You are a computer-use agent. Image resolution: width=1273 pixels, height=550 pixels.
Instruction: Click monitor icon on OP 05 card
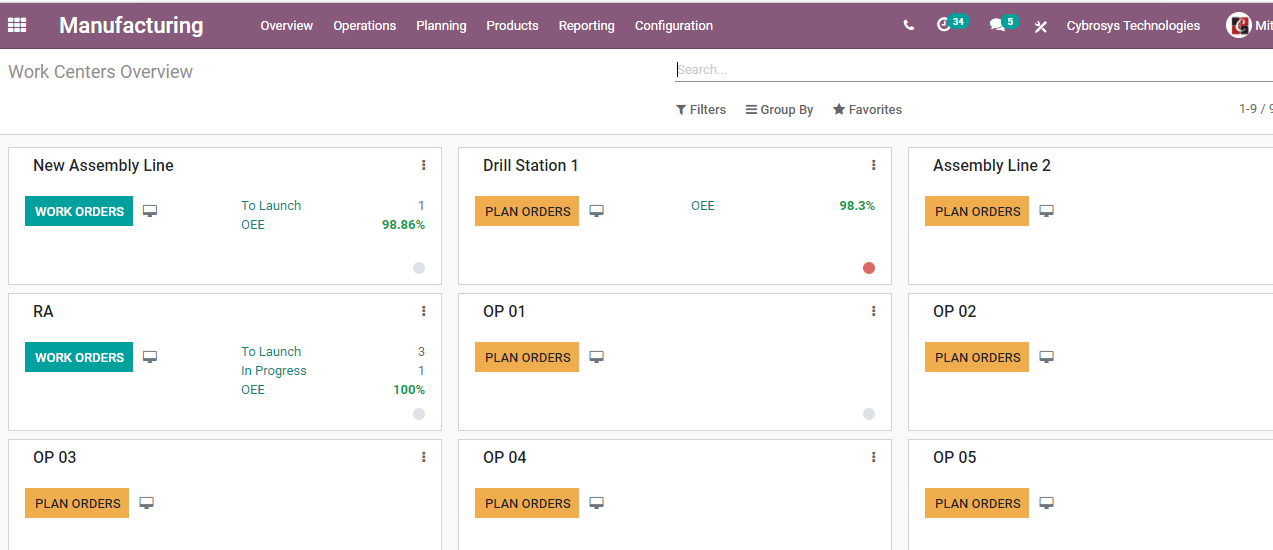point(1046,503)
